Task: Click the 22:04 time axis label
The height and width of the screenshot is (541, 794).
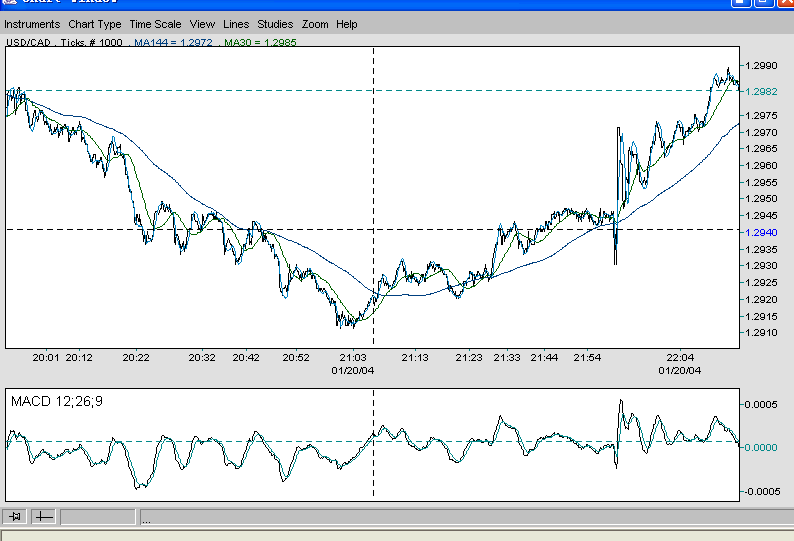Action: pos(680,358)
